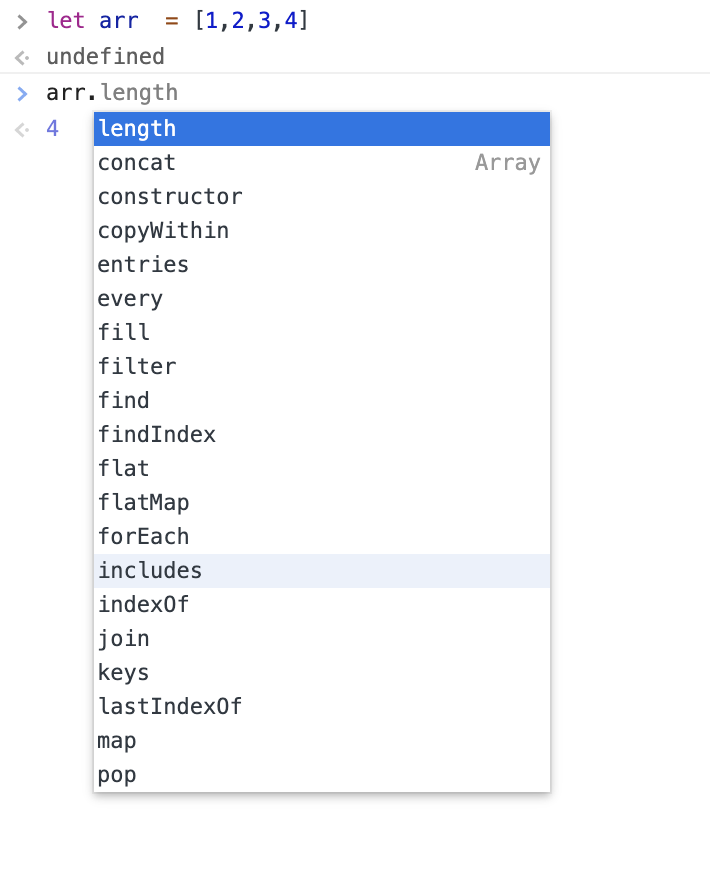Select the Array label next to concat

(508, 162)
